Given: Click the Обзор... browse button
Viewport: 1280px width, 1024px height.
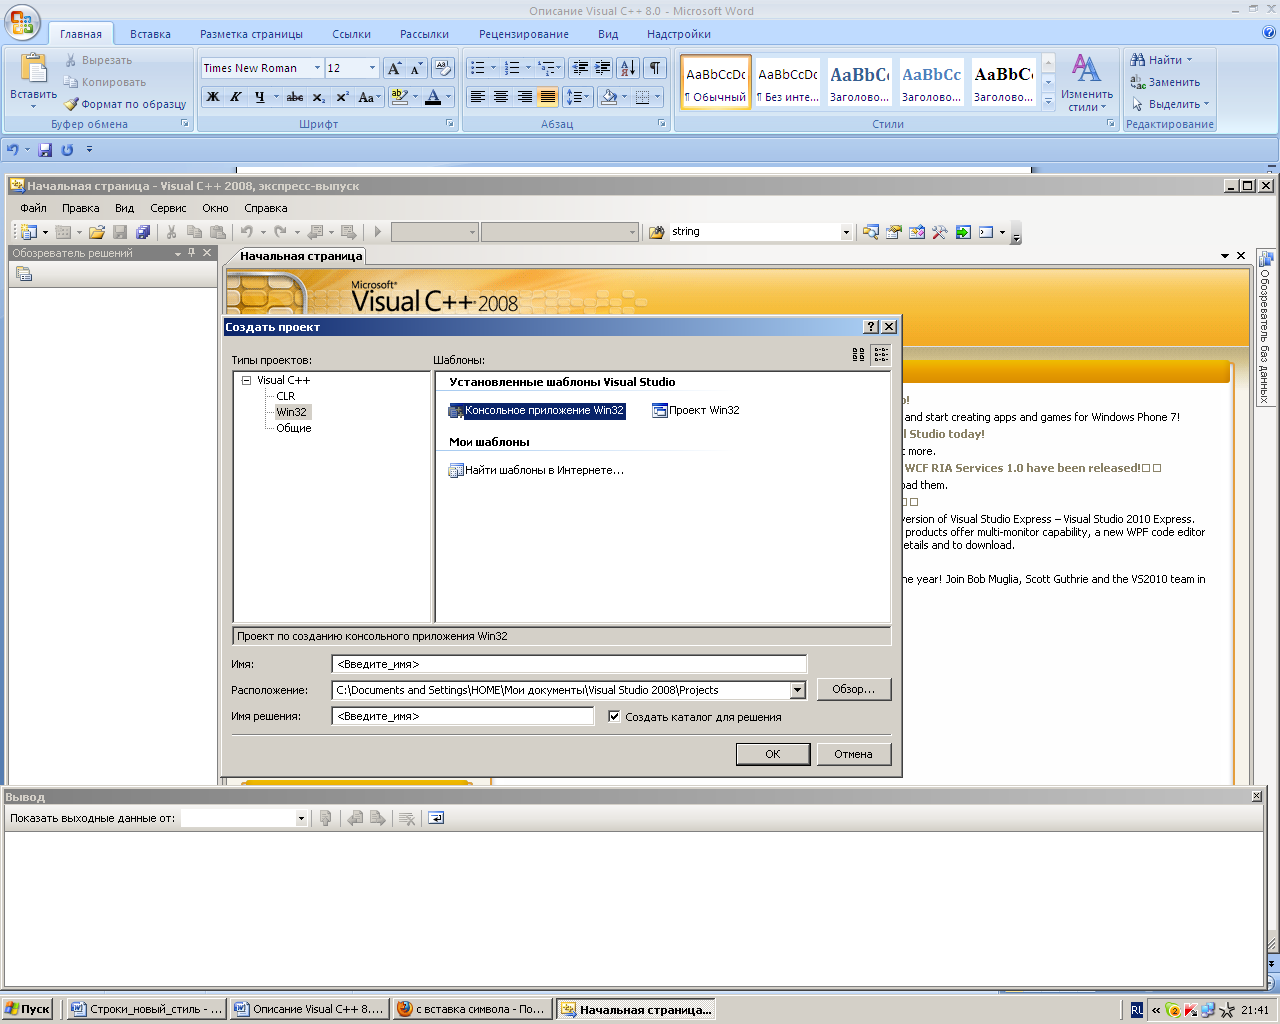Looking at the screenshot, I should tap(854, 690).
